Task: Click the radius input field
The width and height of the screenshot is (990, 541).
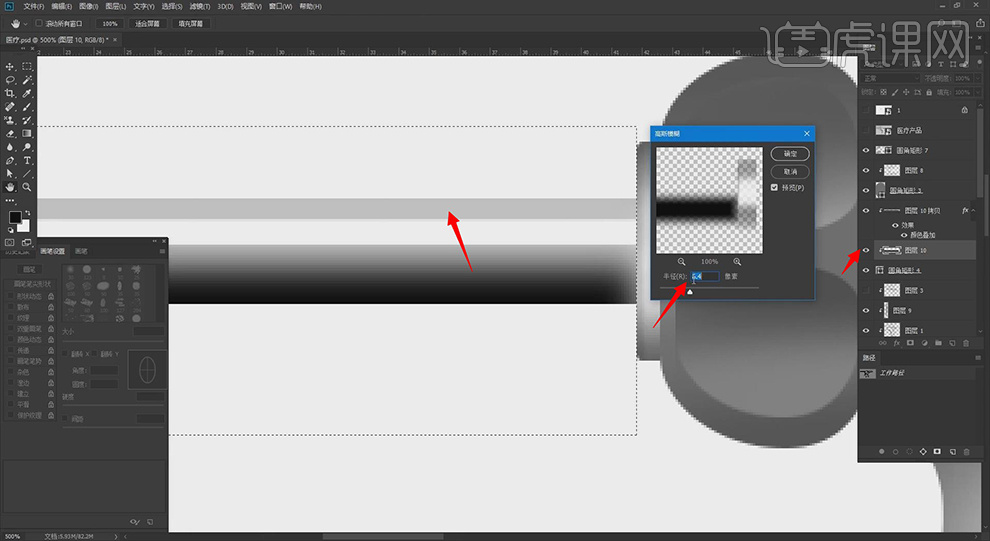Action: (705, 276)
